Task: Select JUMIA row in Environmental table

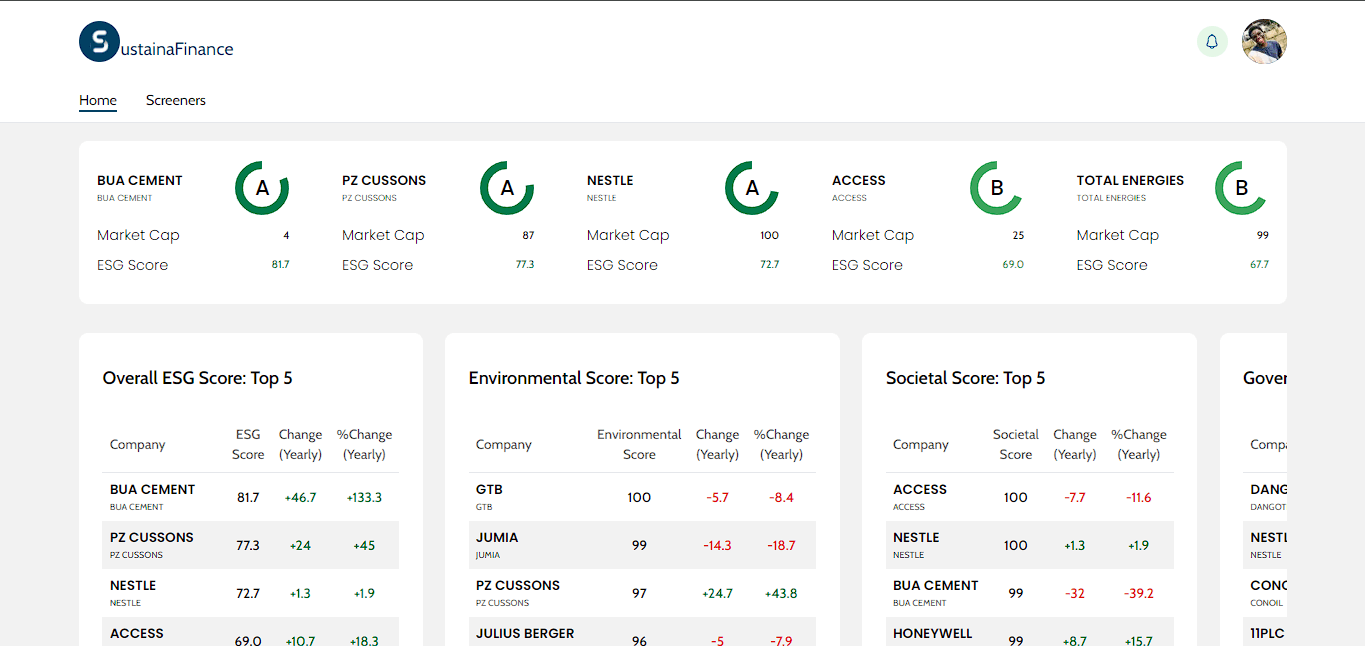Action: (642, 545)
